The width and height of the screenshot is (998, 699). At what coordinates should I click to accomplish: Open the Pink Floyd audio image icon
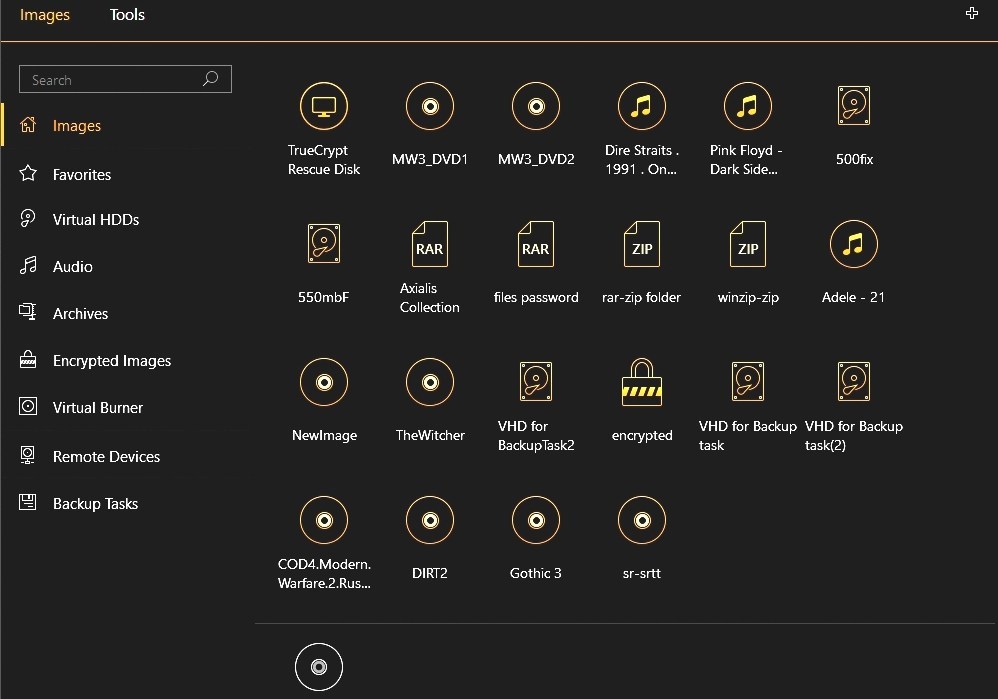[x=748, y=106]
